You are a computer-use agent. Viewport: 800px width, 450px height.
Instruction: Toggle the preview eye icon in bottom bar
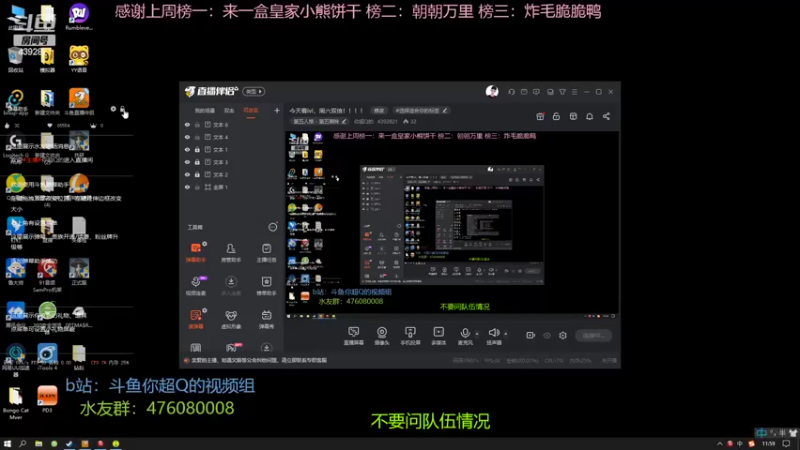(x=547, y=335)
